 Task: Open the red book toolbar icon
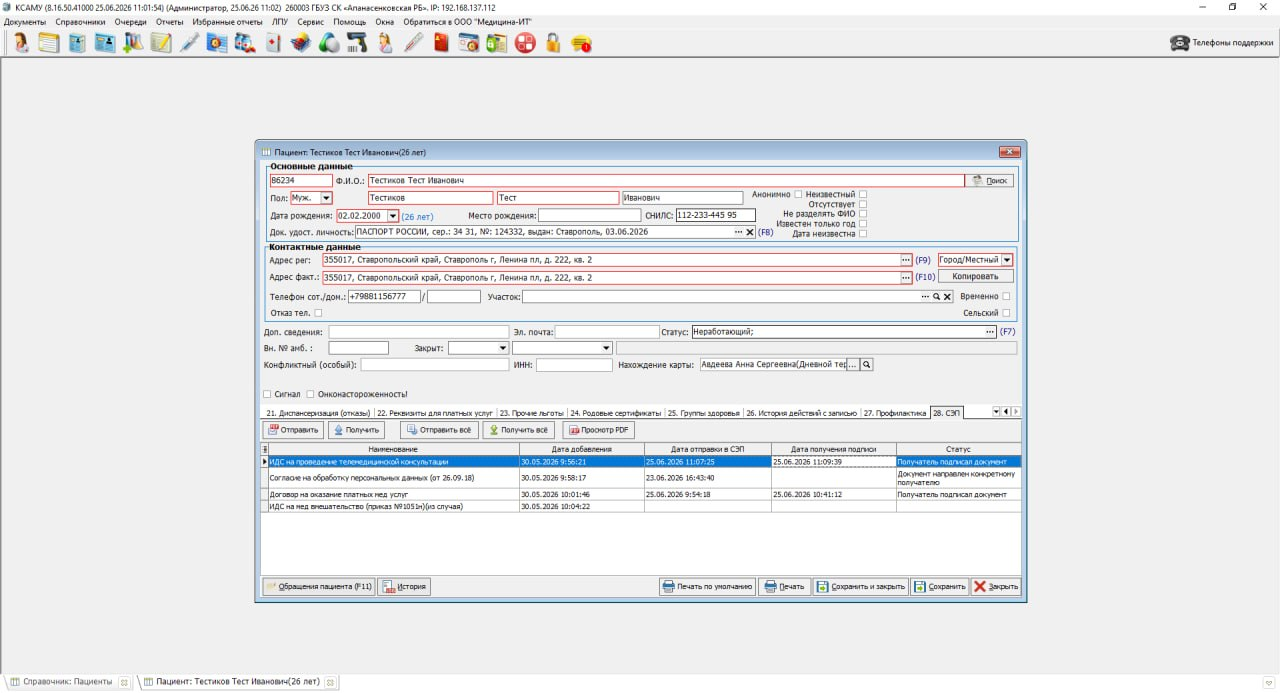441,43
